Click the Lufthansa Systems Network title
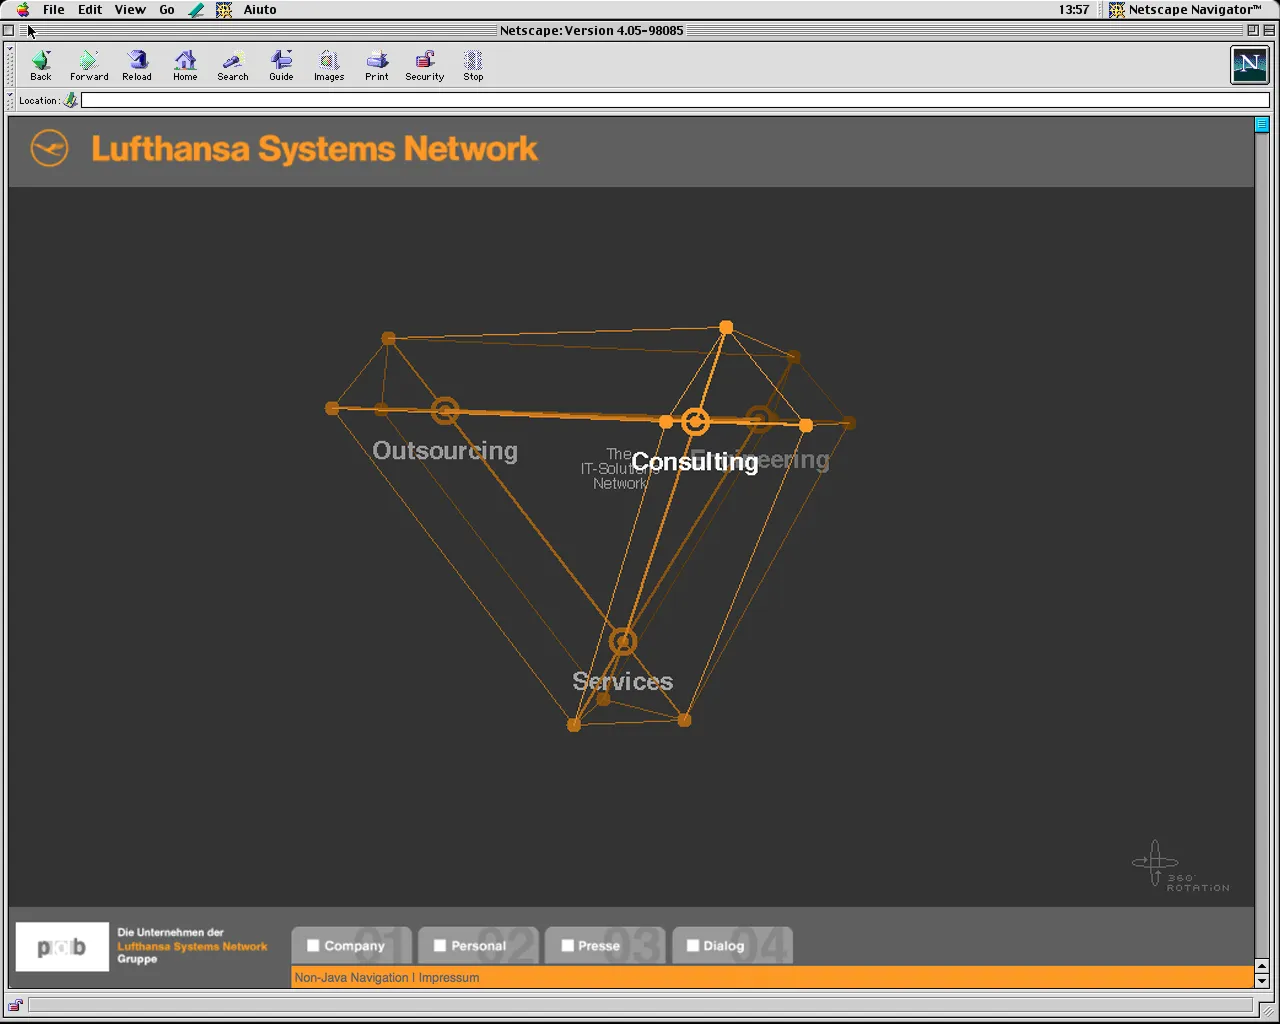 pos(315,149)
